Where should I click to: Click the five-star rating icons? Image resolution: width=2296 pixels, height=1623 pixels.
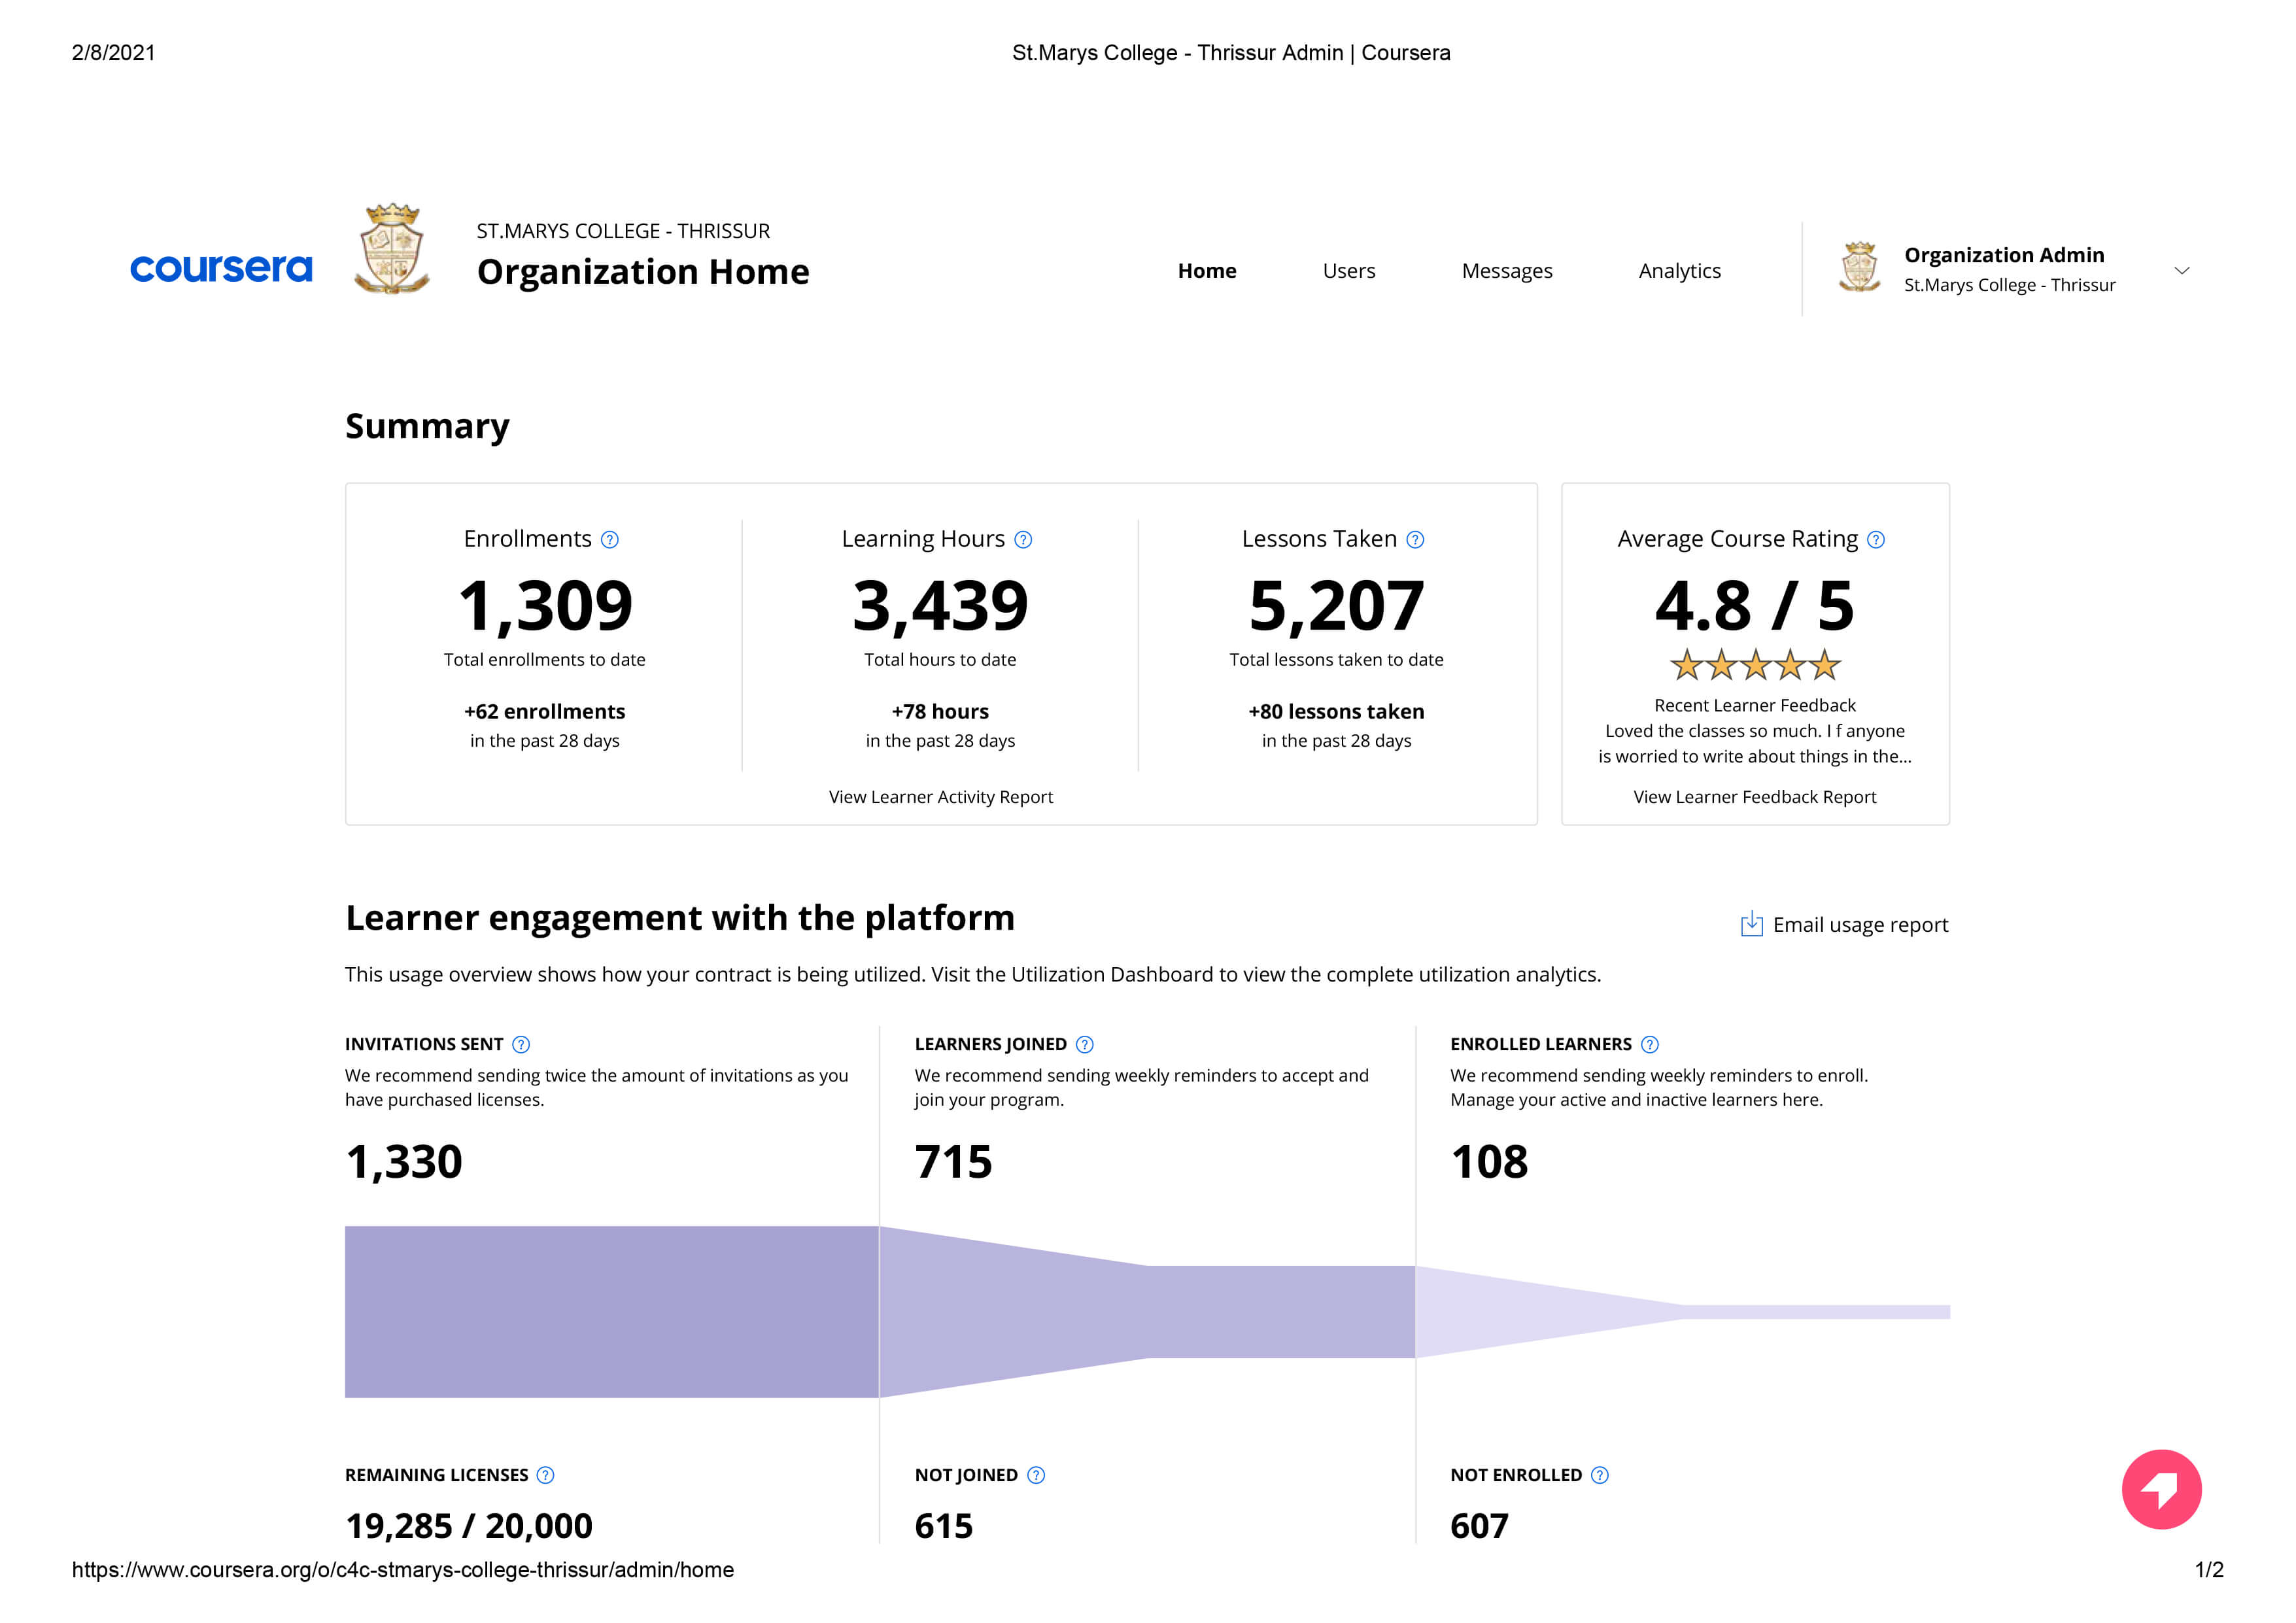point(1755,665)
